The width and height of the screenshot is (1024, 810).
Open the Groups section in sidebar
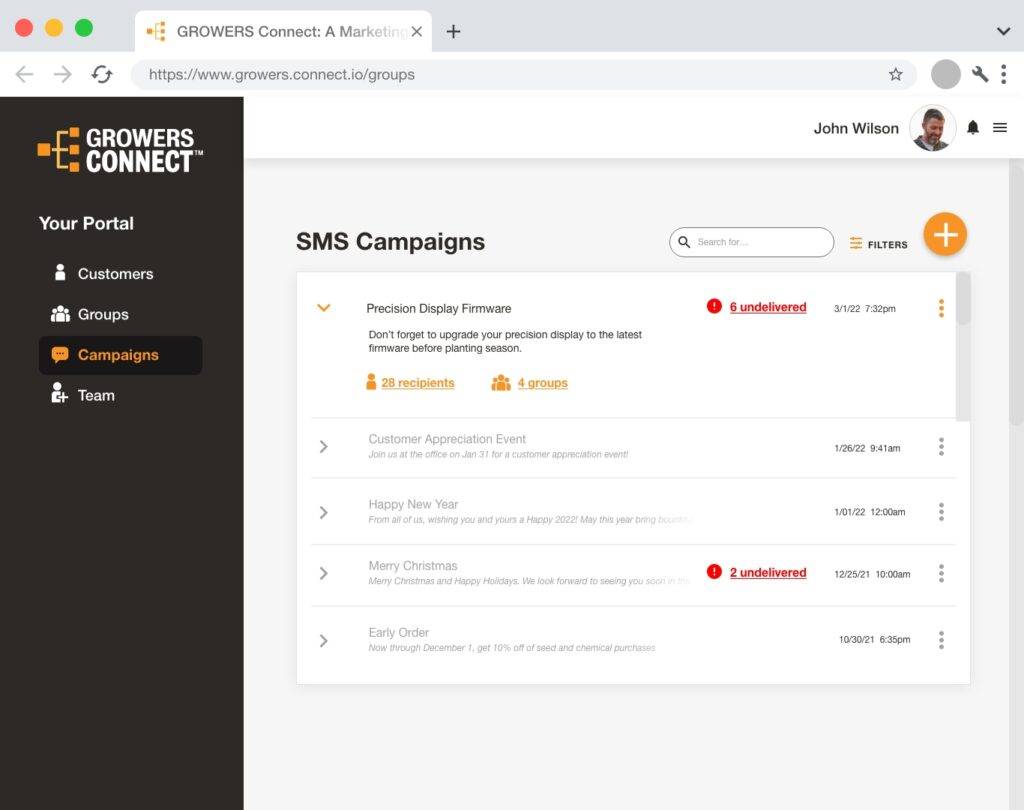point(103,314)
